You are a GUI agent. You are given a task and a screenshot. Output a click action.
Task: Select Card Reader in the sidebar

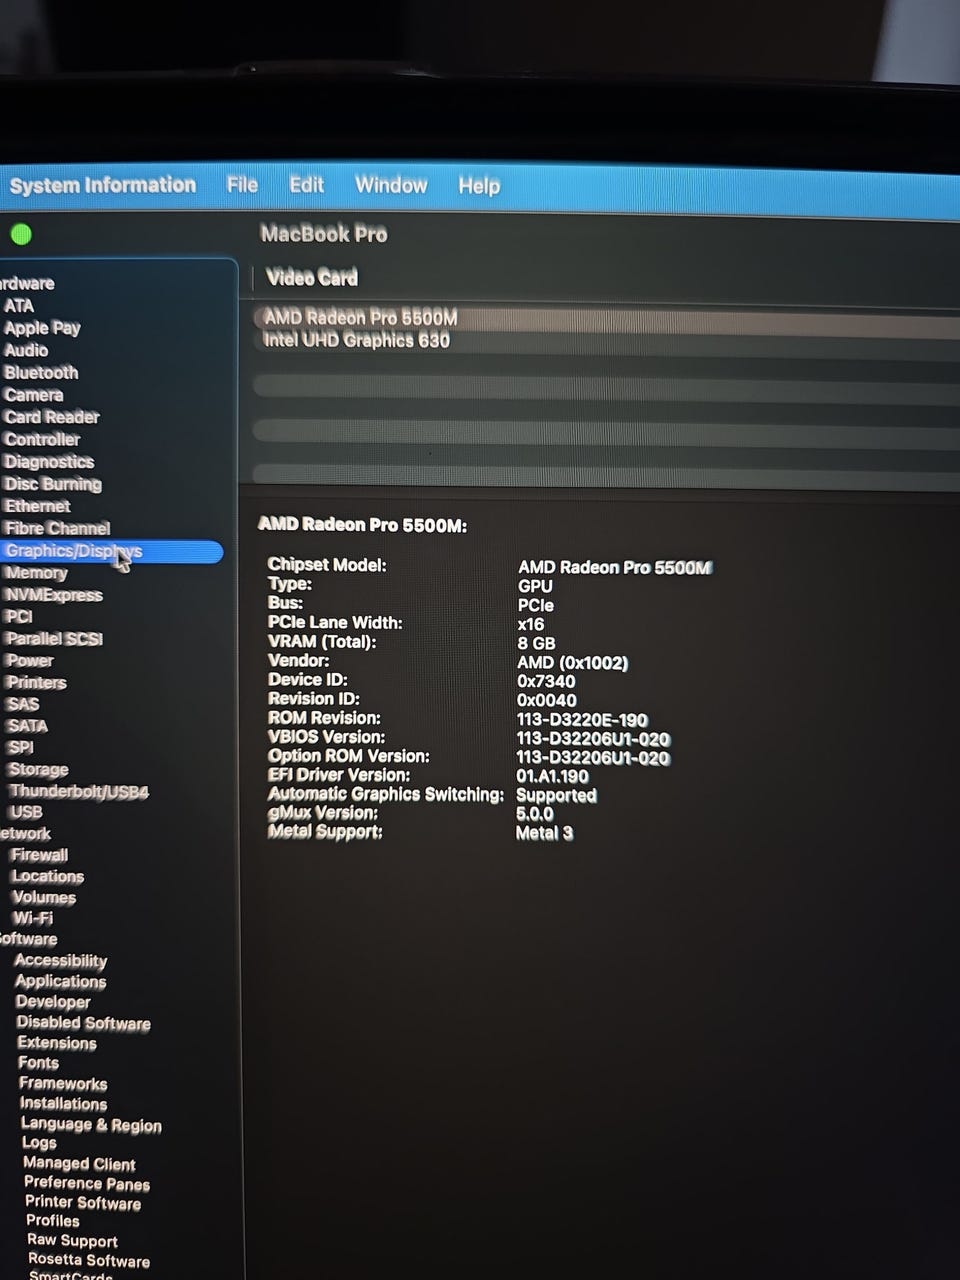coord(52,417)
